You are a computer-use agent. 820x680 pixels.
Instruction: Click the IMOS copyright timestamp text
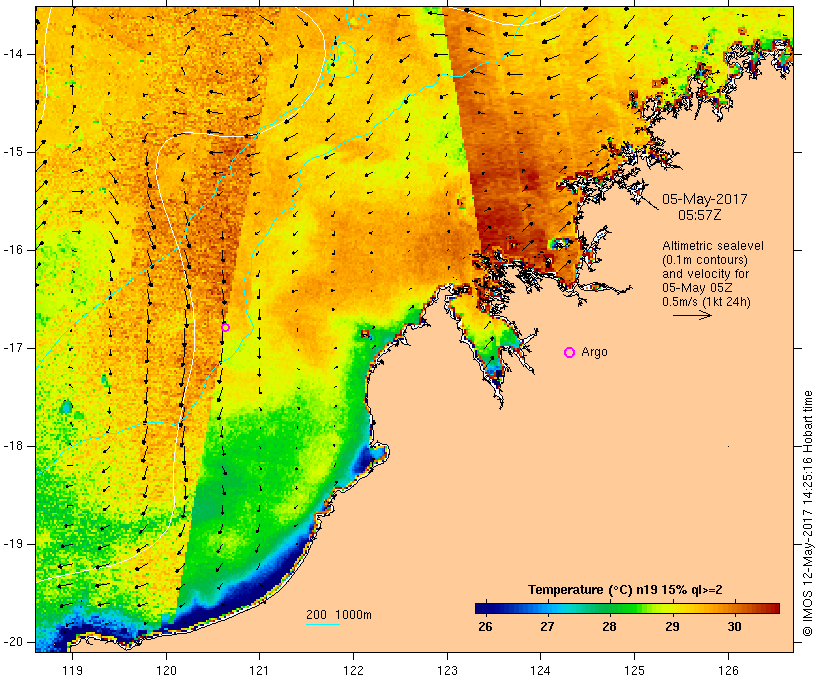click(808, 514)
